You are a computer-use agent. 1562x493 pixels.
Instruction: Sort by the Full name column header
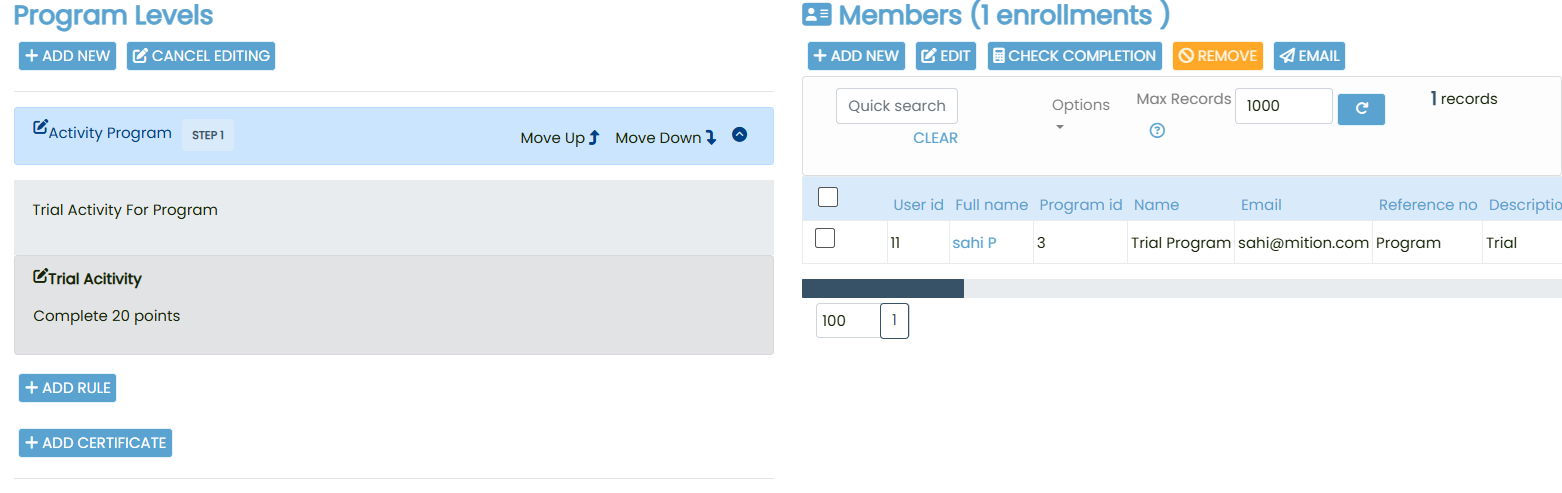click(991, 205)
